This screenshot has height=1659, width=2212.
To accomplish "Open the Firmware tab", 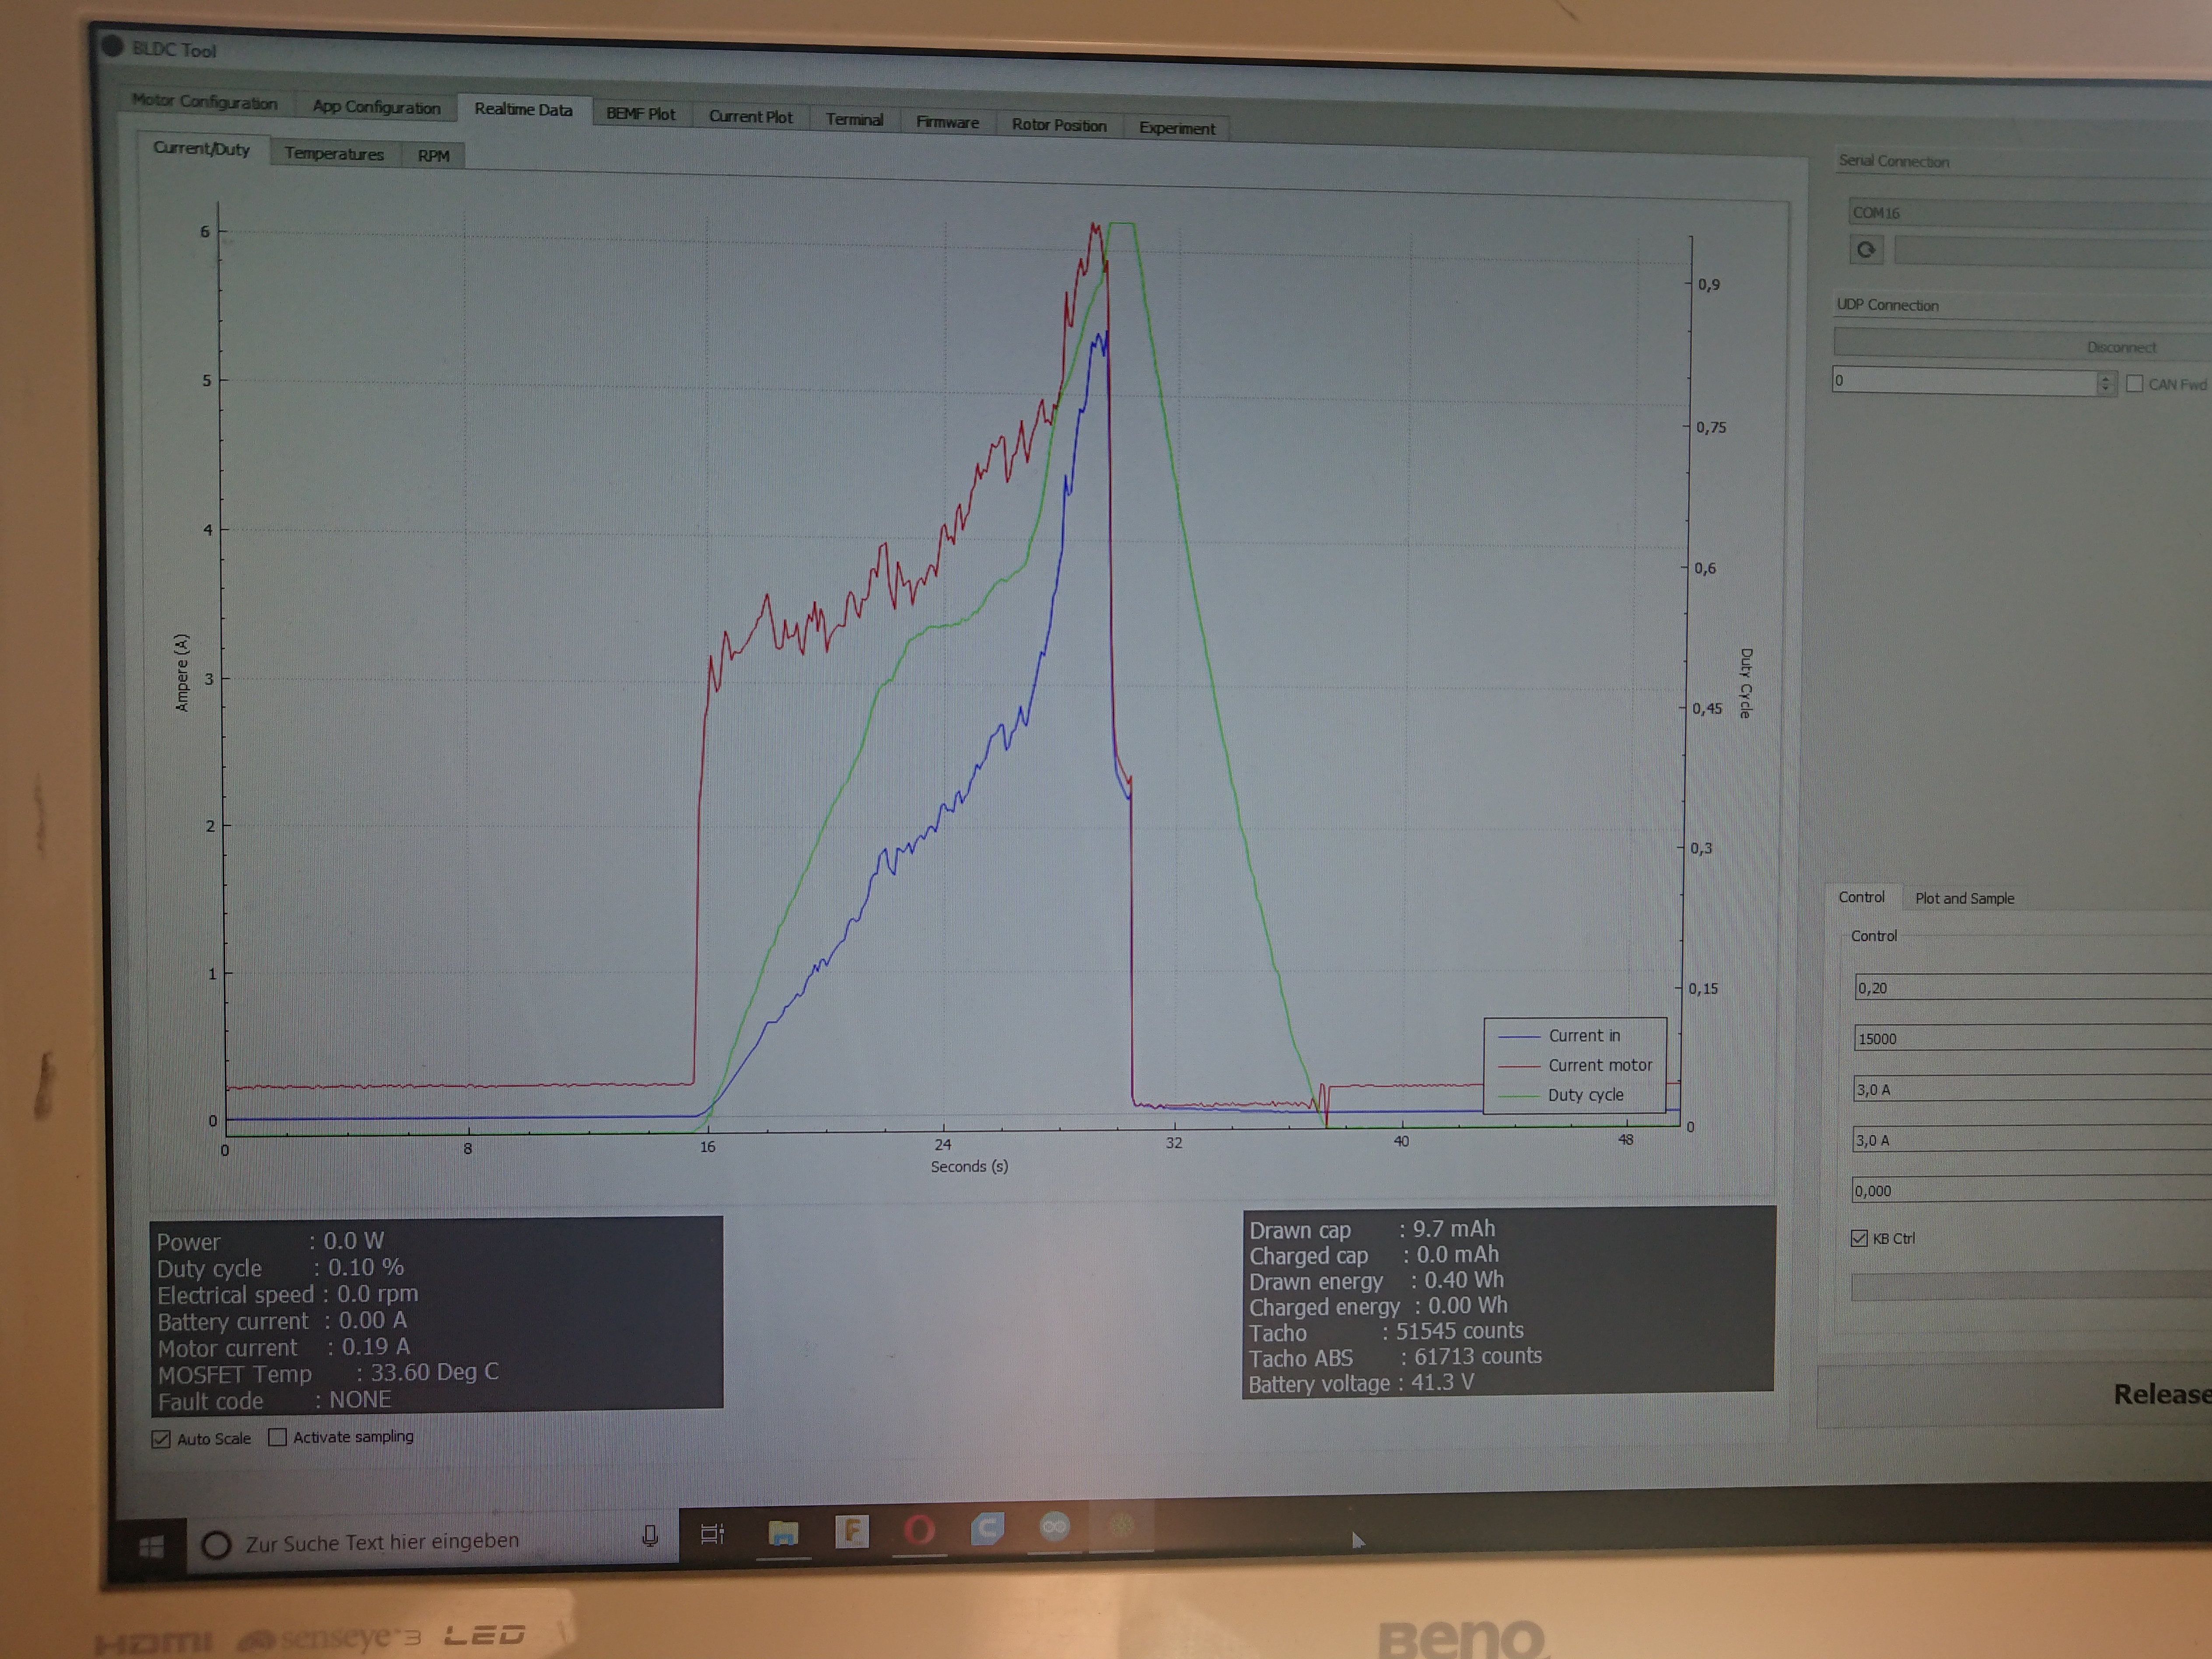I will tap(947, 123).
